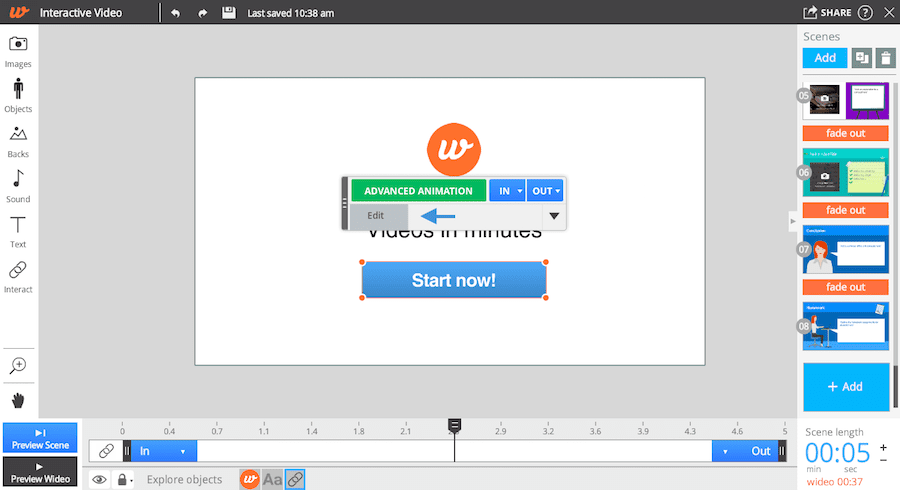900x490 pixels.
Task: Open the Backs backgrounds panel
Action: [x=18, y=142]
